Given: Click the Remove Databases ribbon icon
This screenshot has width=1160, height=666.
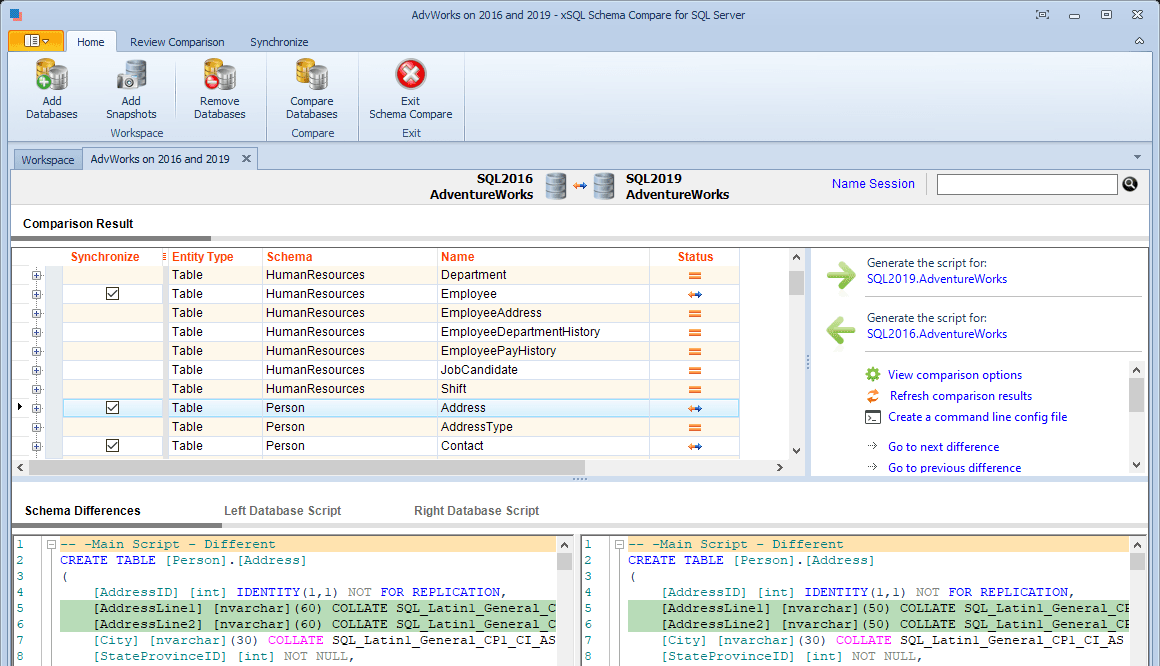Looking at the screenshot, I should coord(220,75).
